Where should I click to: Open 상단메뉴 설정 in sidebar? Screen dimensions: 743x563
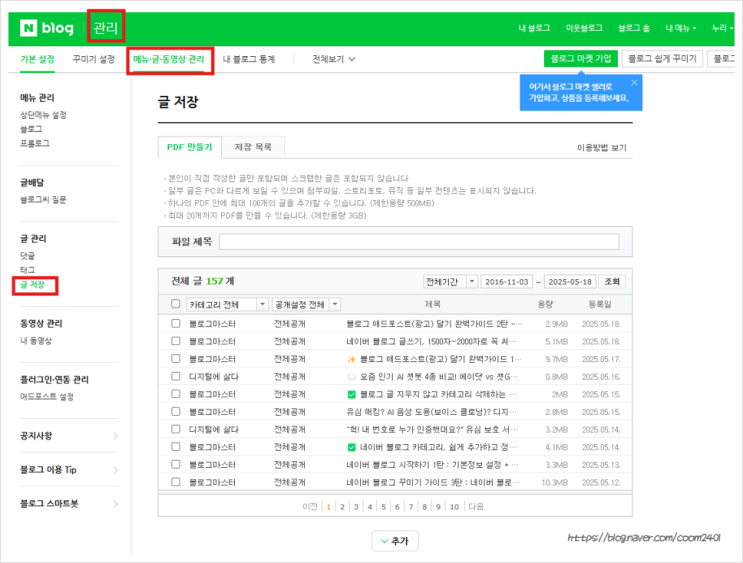43,115
